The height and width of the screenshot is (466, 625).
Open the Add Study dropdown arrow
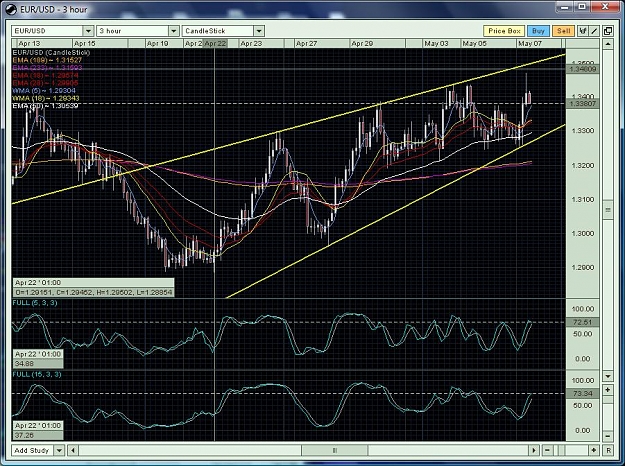tap(59, 450)
